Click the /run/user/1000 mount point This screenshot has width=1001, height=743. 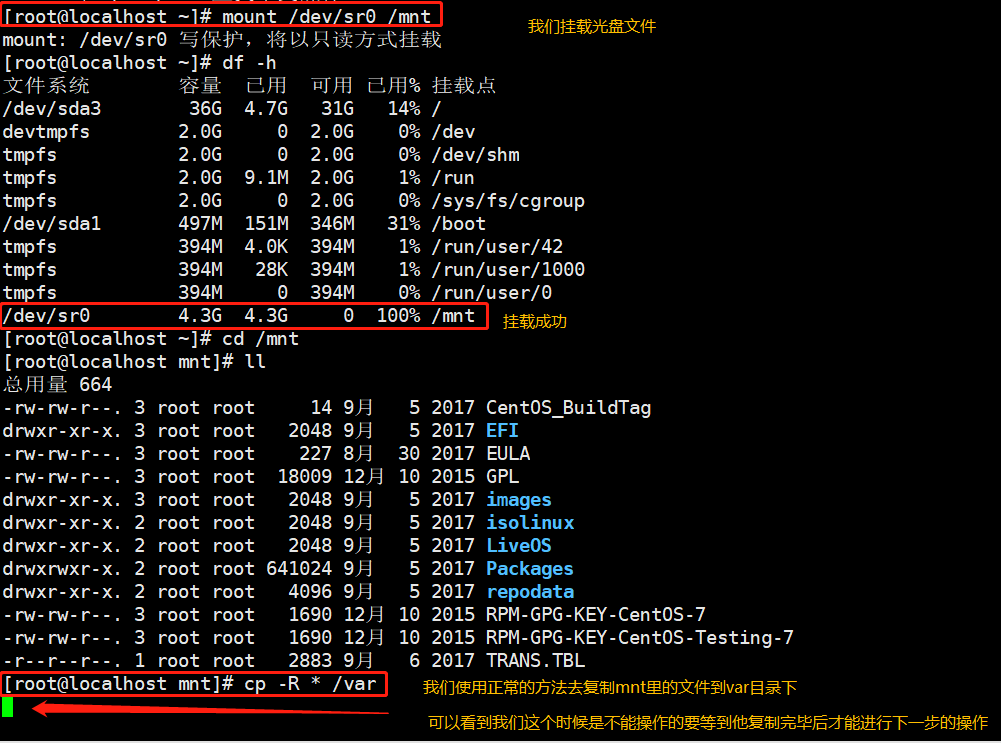coord(508,269)
